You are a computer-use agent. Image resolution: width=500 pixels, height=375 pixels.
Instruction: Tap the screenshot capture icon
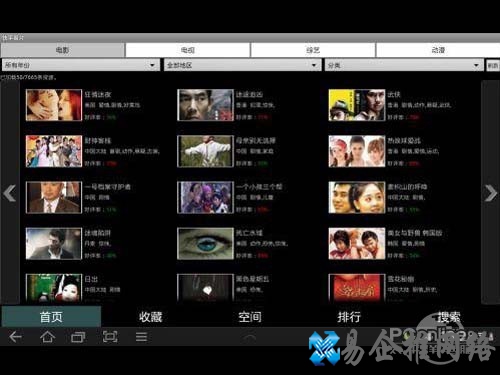pyautogui.click(x=110, y=337)
